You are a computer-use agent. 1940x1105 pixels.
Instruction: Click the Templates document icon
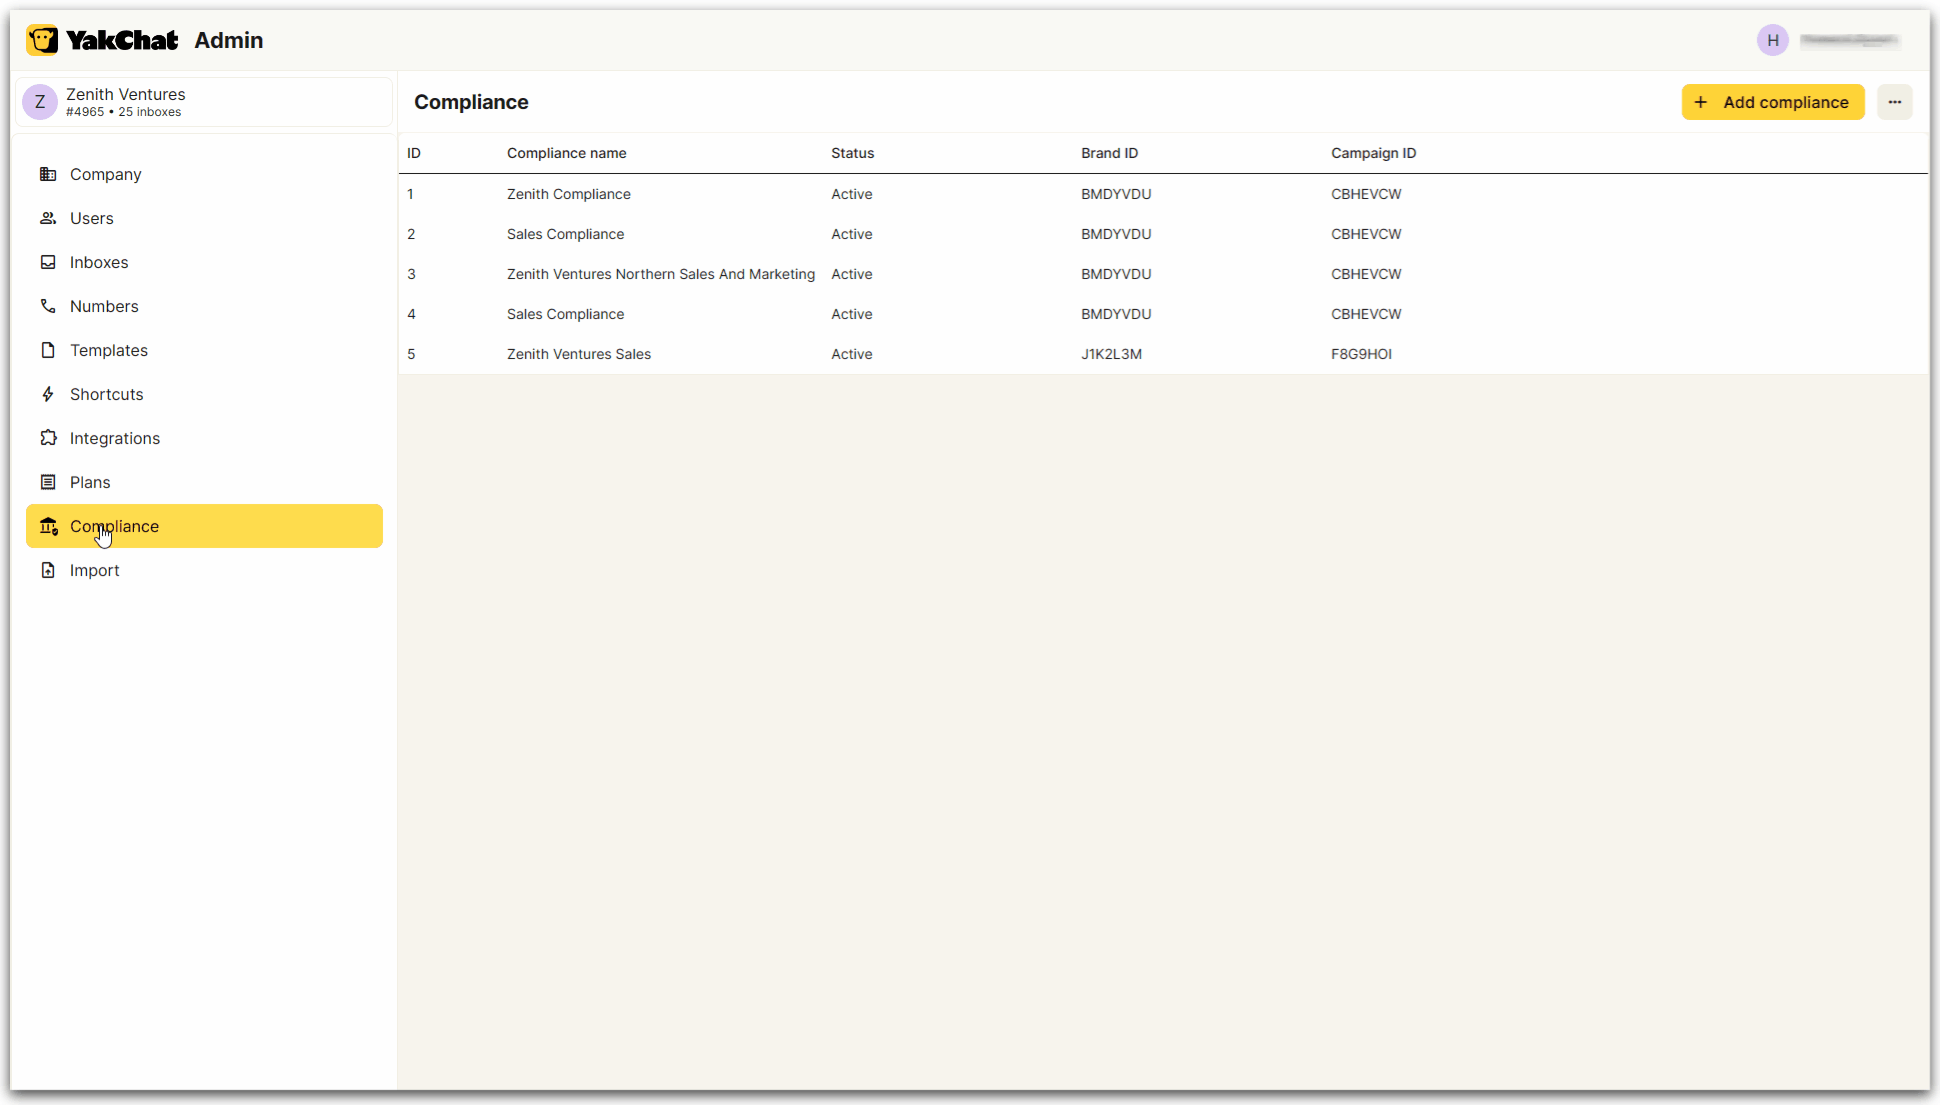pyautogui.click(x=48, y=350)
